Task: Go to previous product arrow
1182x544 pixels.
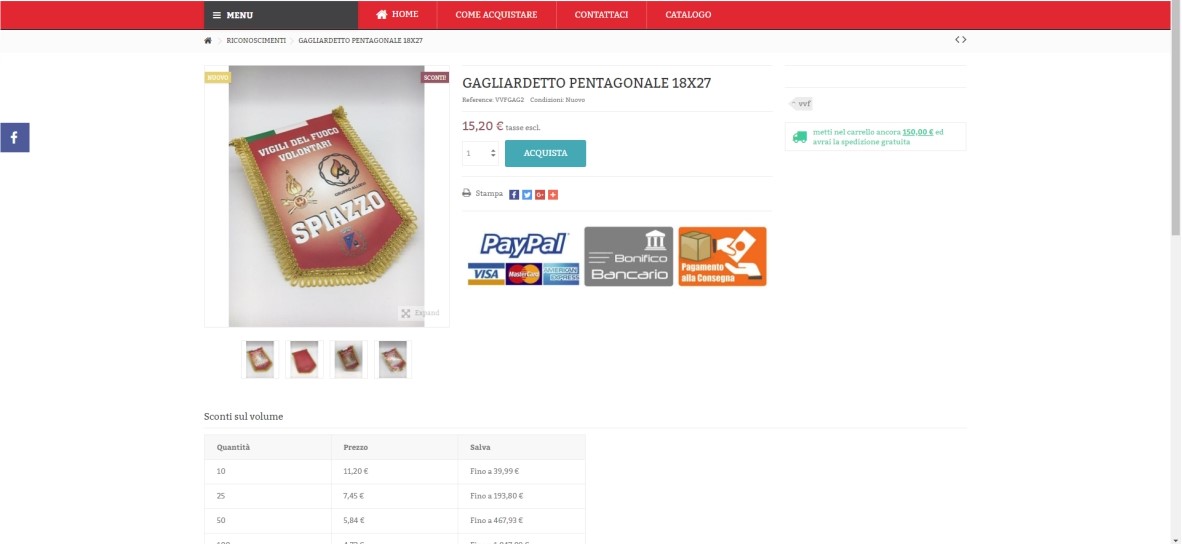Action: coord(957,40)
